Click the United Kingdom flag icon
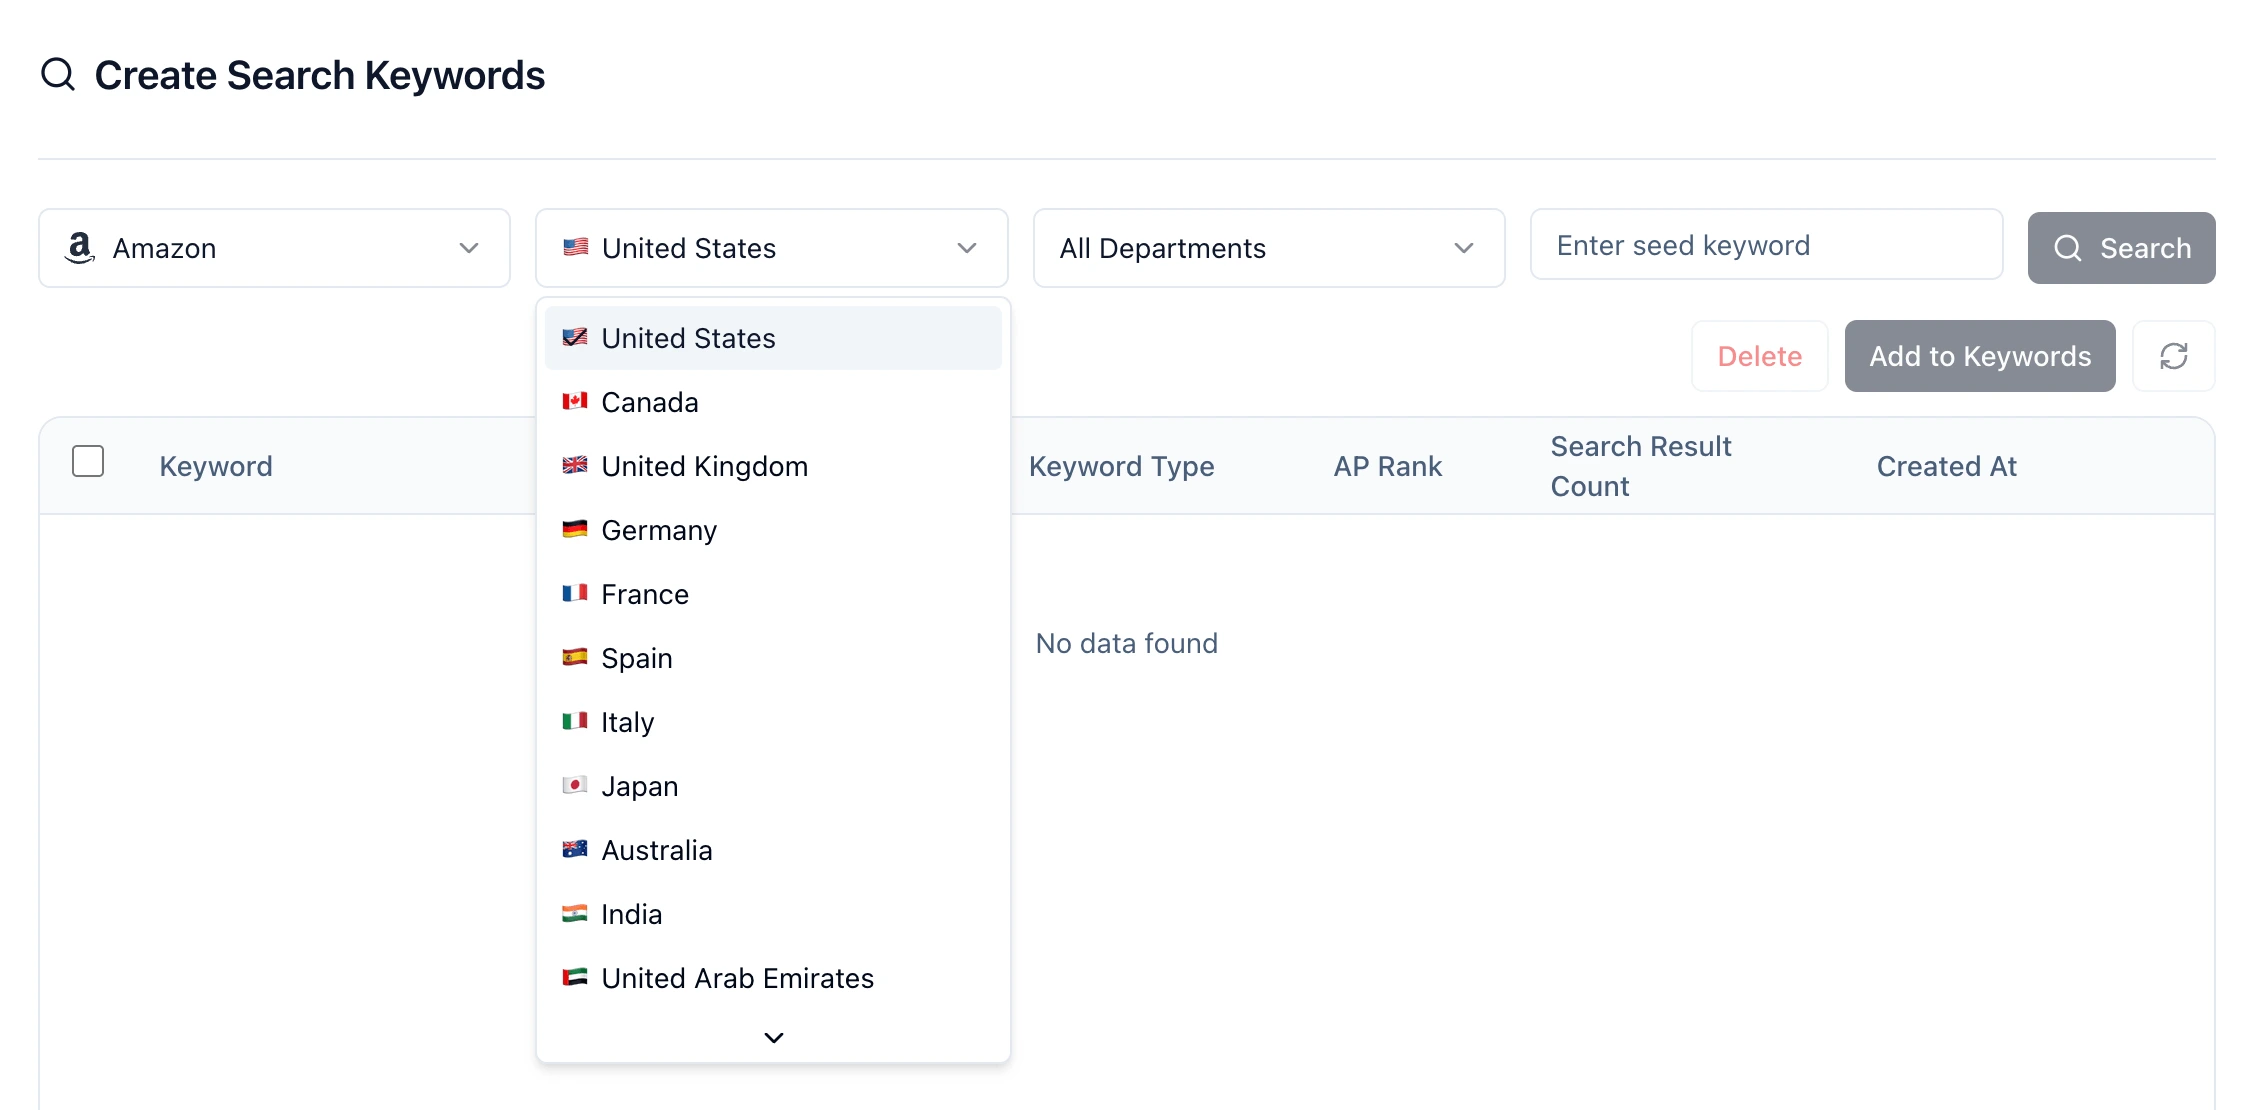Image resolution: width=2254 pixels, height=1110 pixels. point(575,466)
